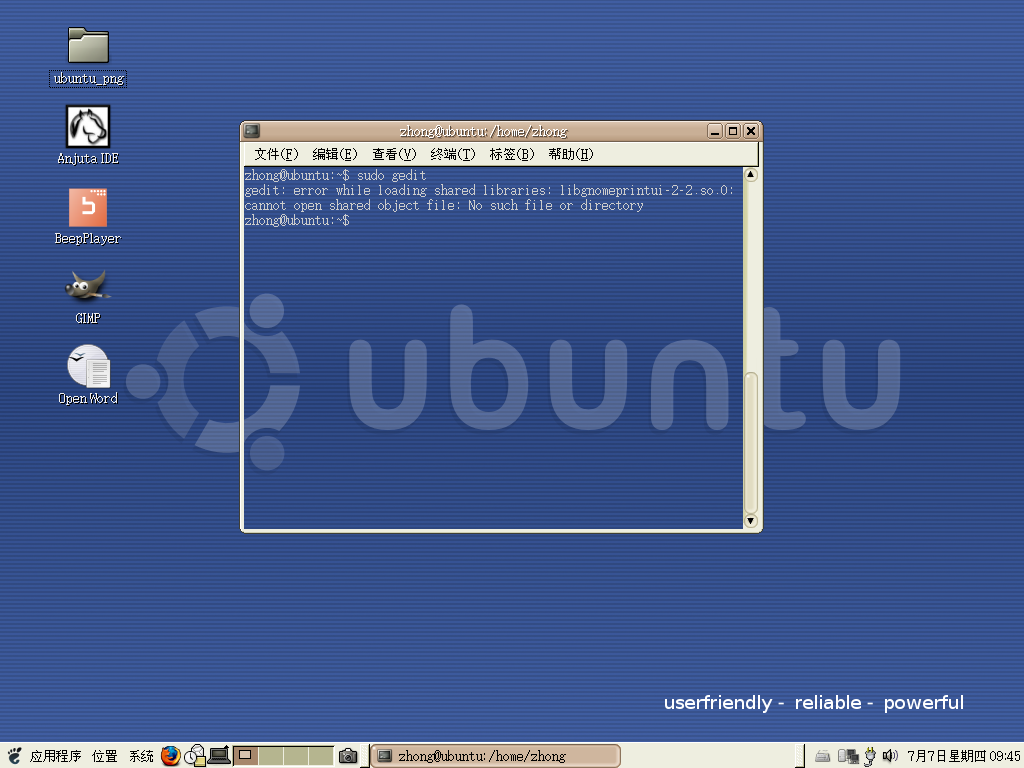The image size is (1024, 768).
Task: Open the clock-and-mail panel launcher
Action: point(195,756)
